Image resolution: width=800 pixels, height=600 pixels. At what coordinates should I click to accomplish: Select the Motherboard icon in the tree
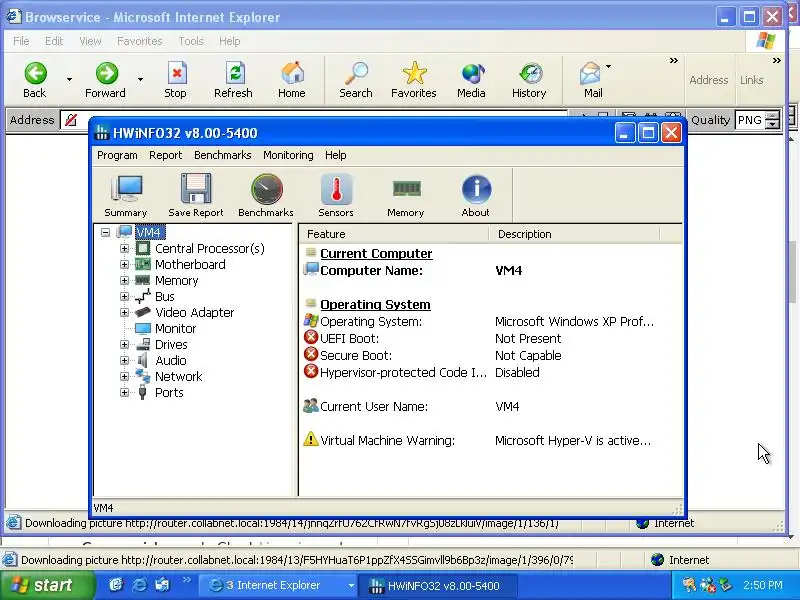143,264
